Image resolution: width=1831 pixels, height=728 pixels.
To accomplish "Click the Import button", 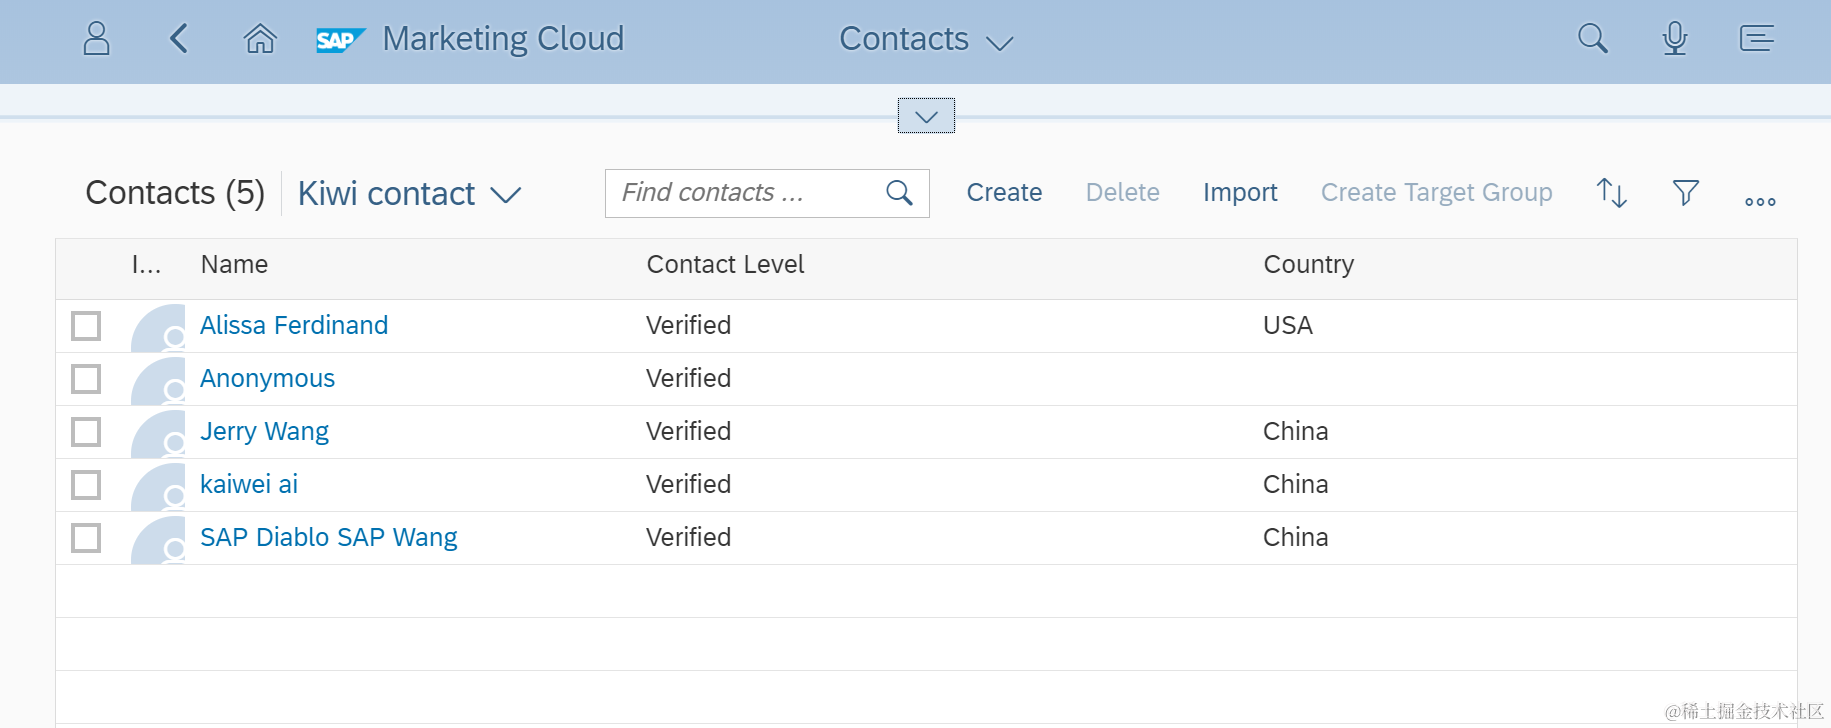I will pyautogui.click(x=1240, y=192).
